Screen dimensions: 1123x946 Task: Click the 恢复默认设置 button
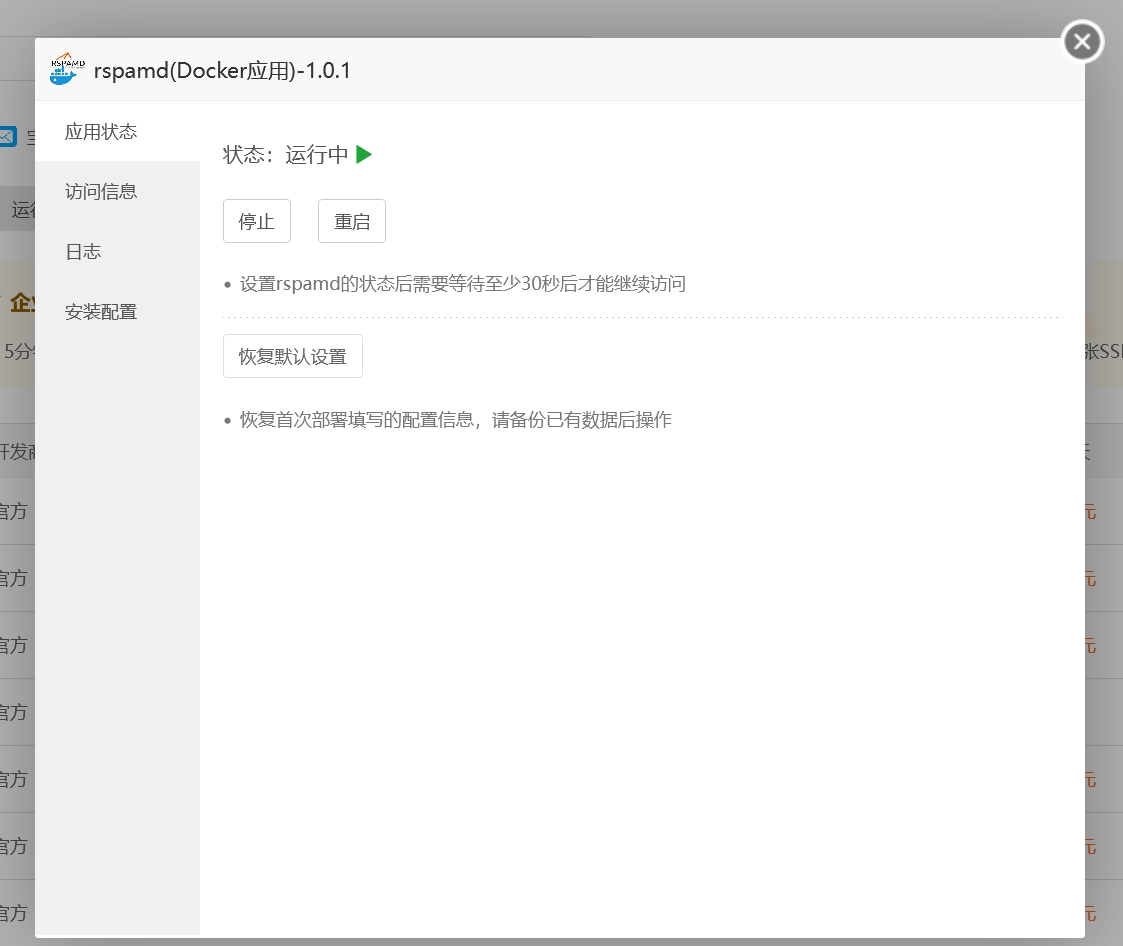coord(292,356)
